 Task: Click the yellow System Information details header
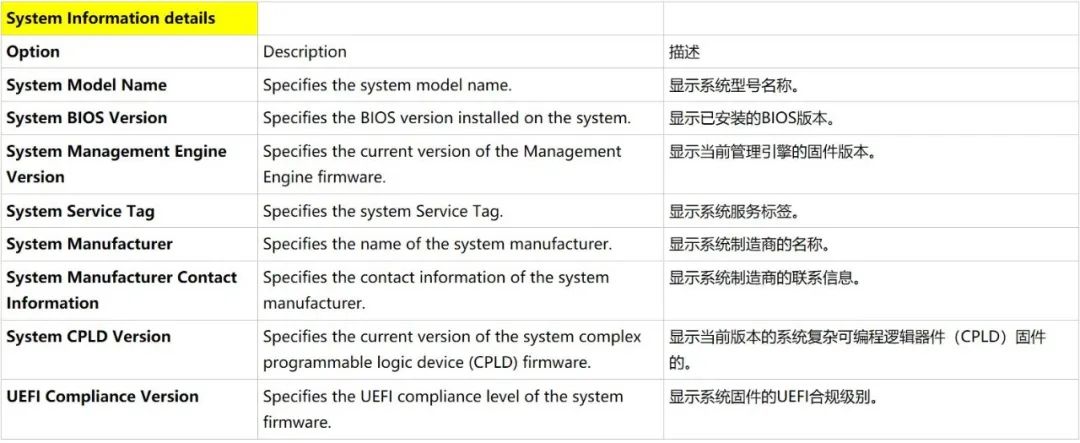129,19
